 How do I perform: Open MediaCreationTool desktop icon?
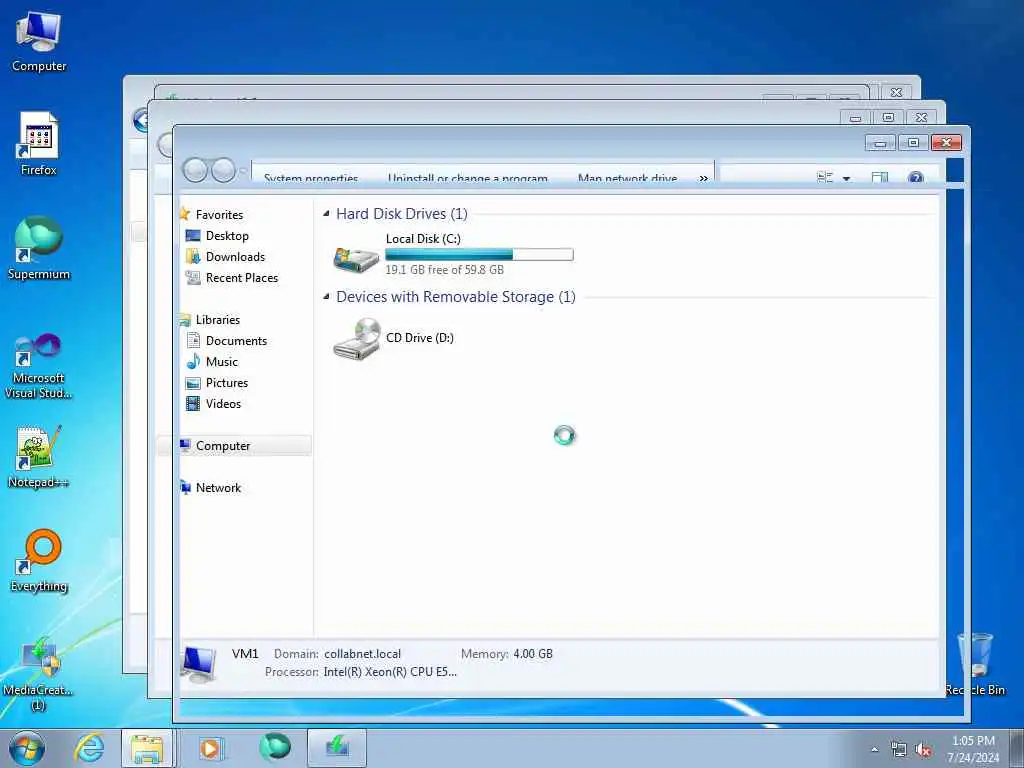point(39,673)
